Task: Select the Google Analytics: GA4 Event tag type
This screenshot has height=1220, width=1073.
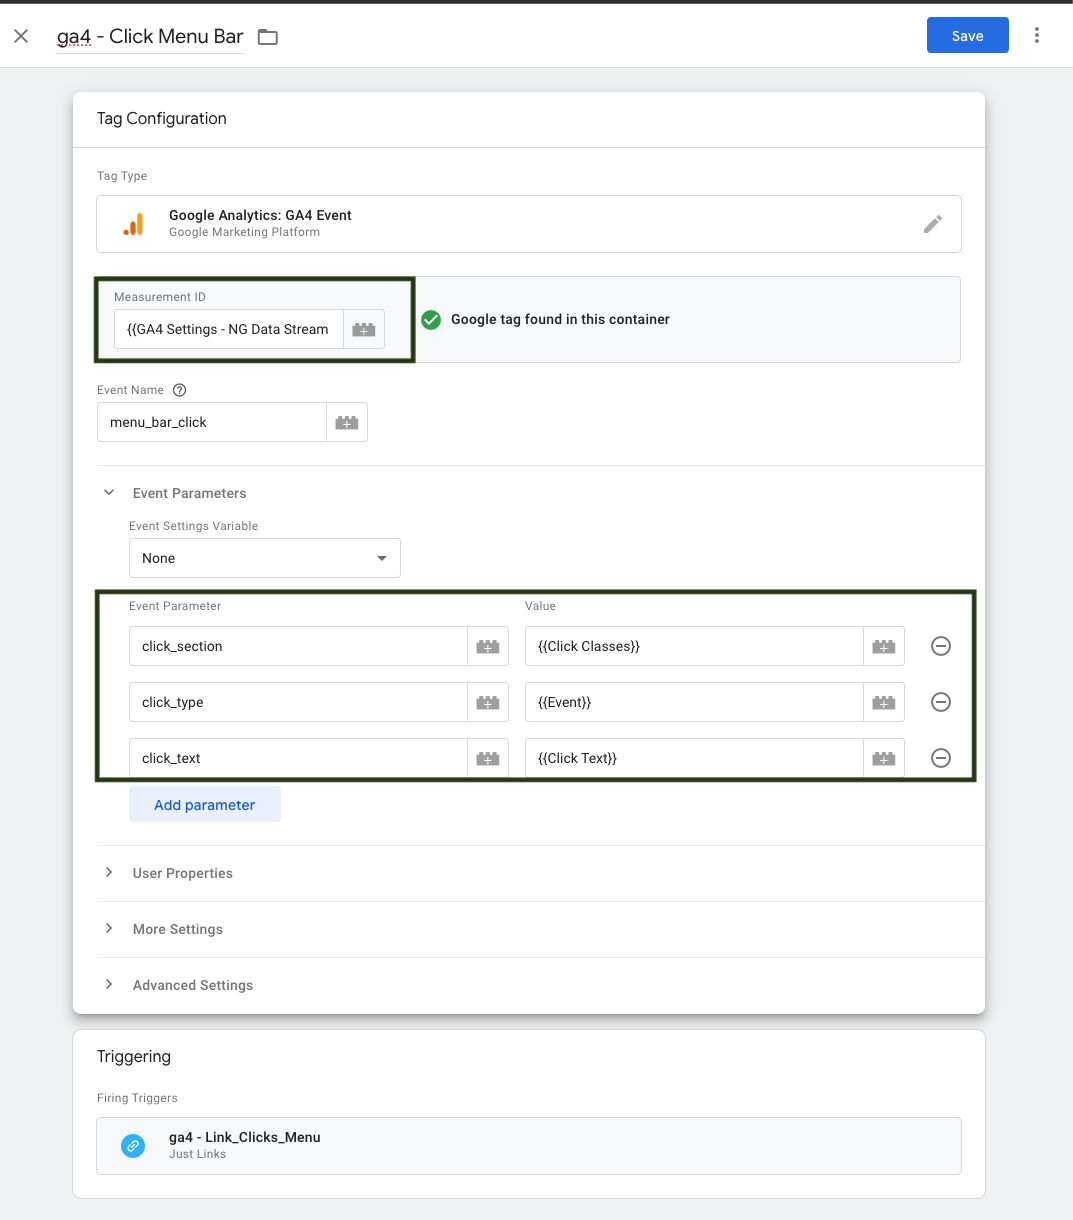Action: (x=529, y=224)
